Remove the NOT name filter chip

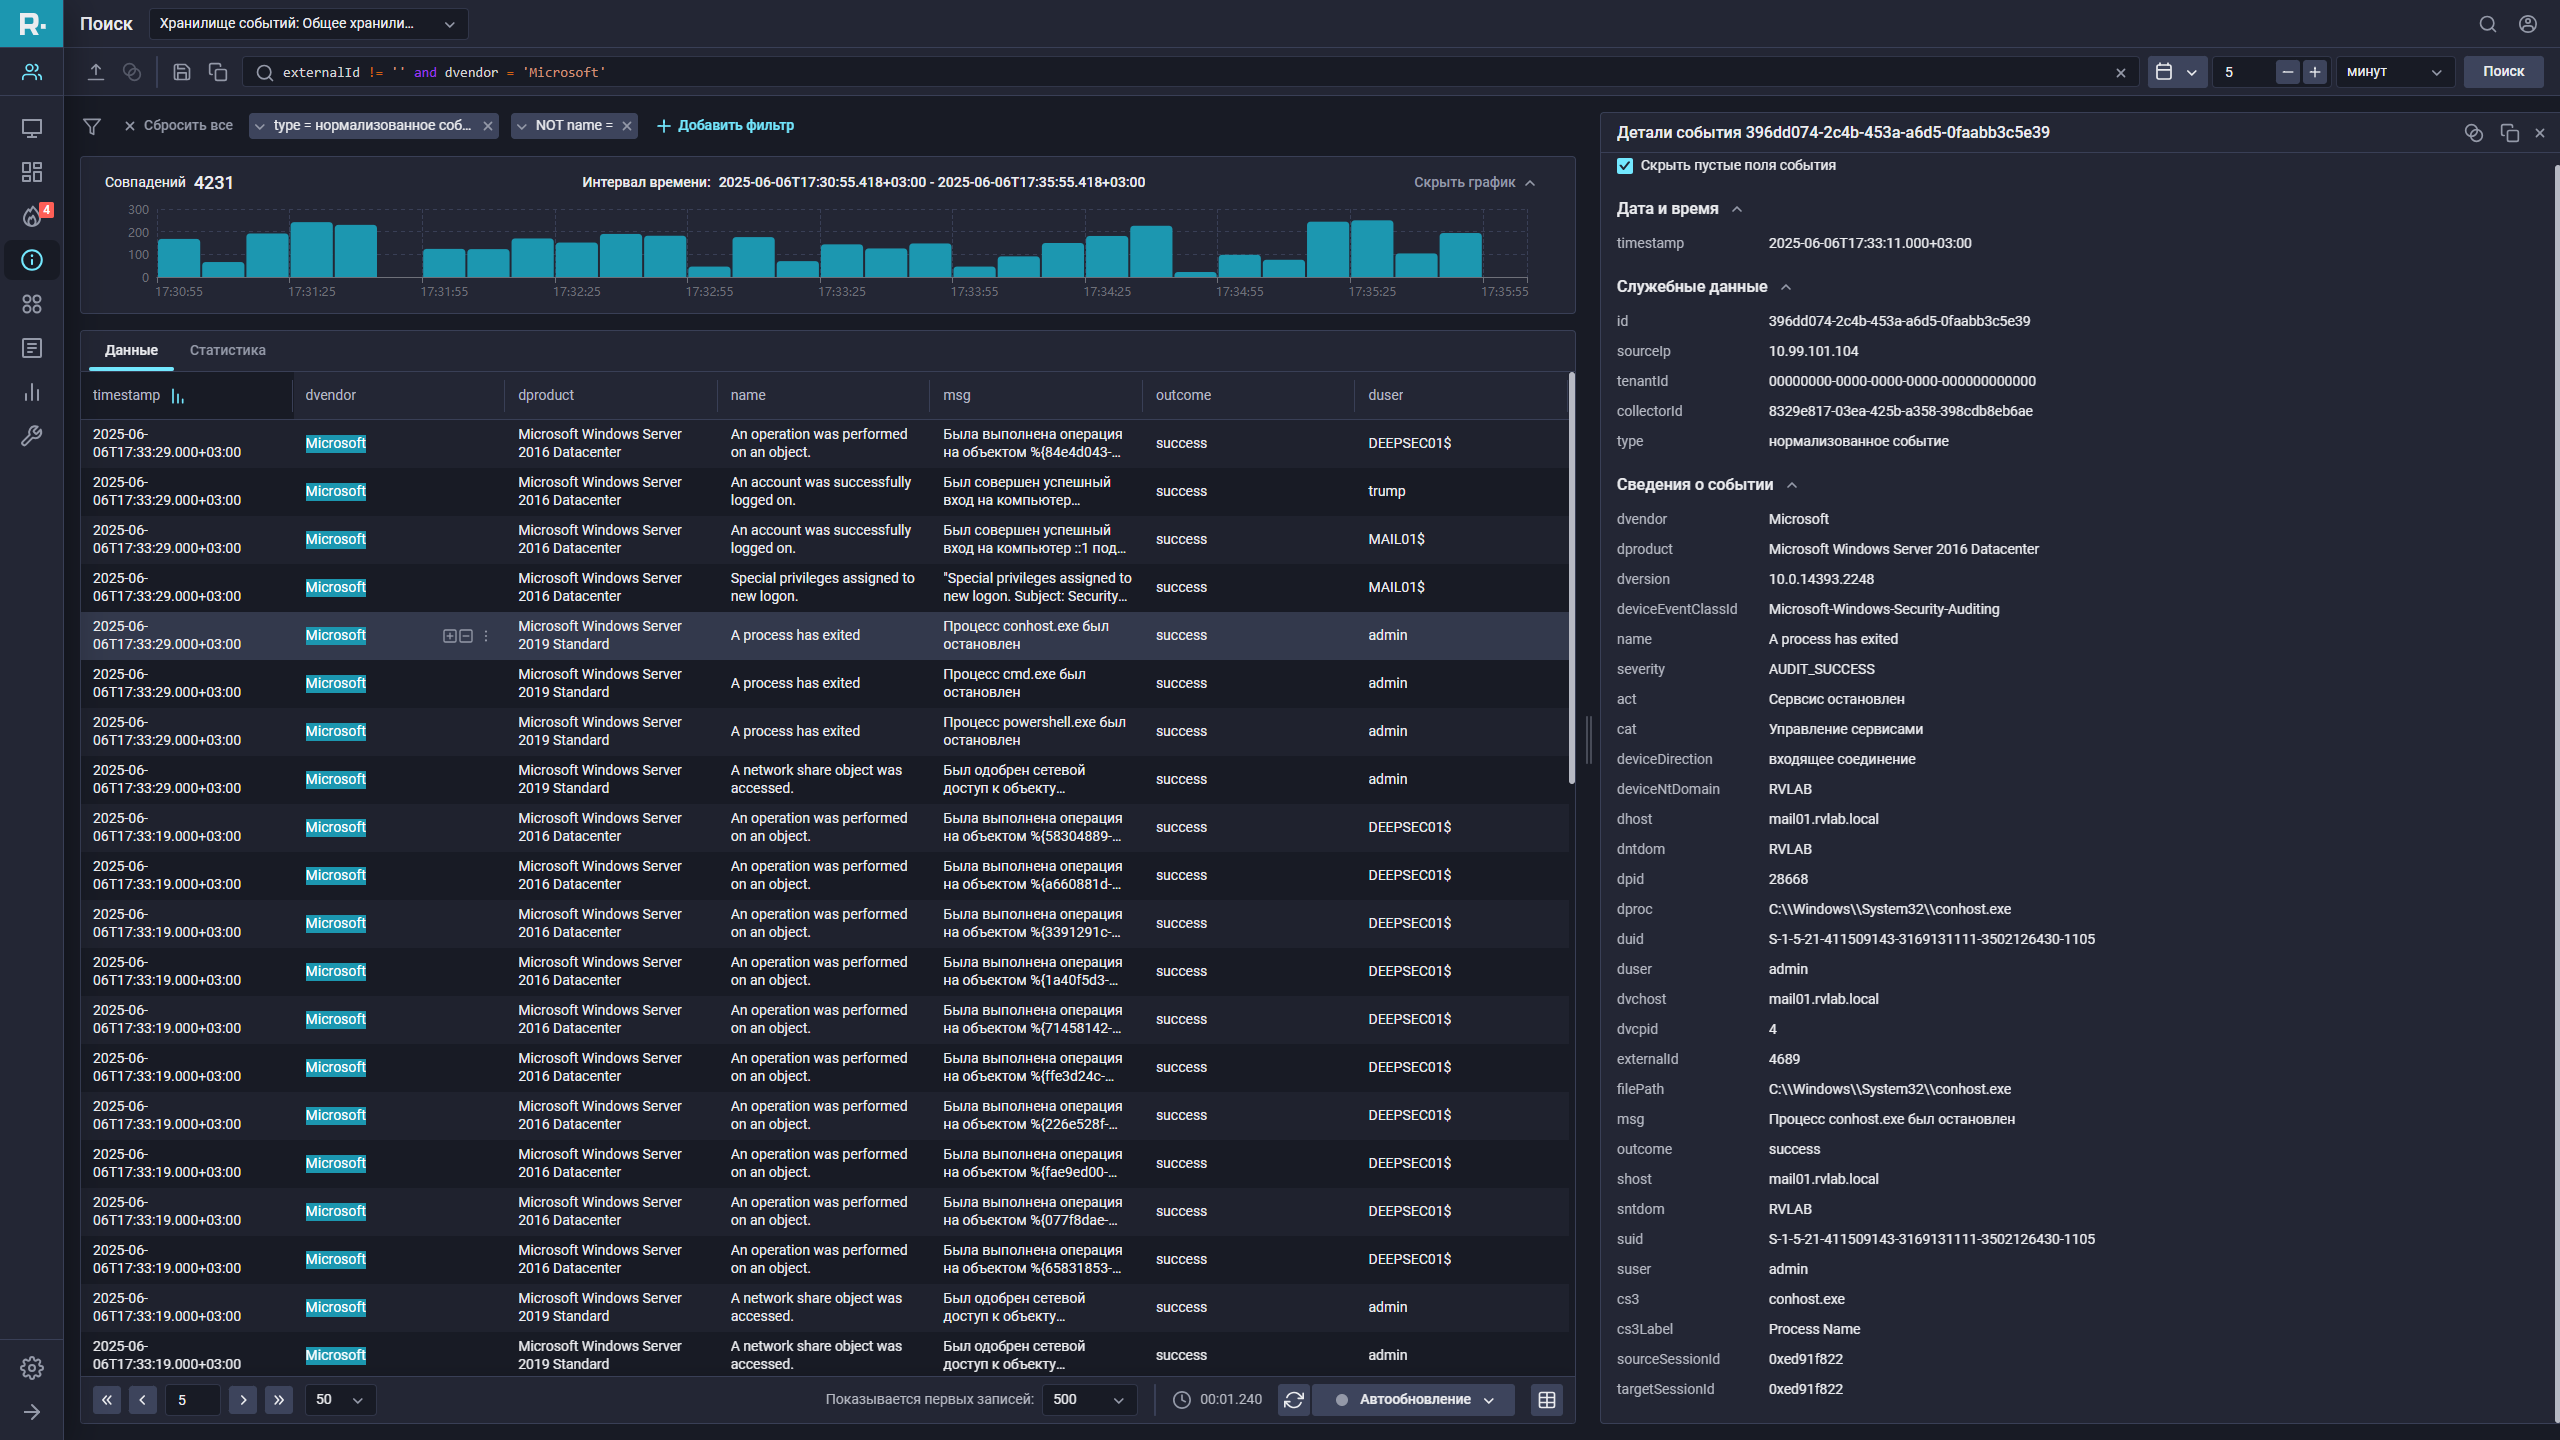point(627,126)
